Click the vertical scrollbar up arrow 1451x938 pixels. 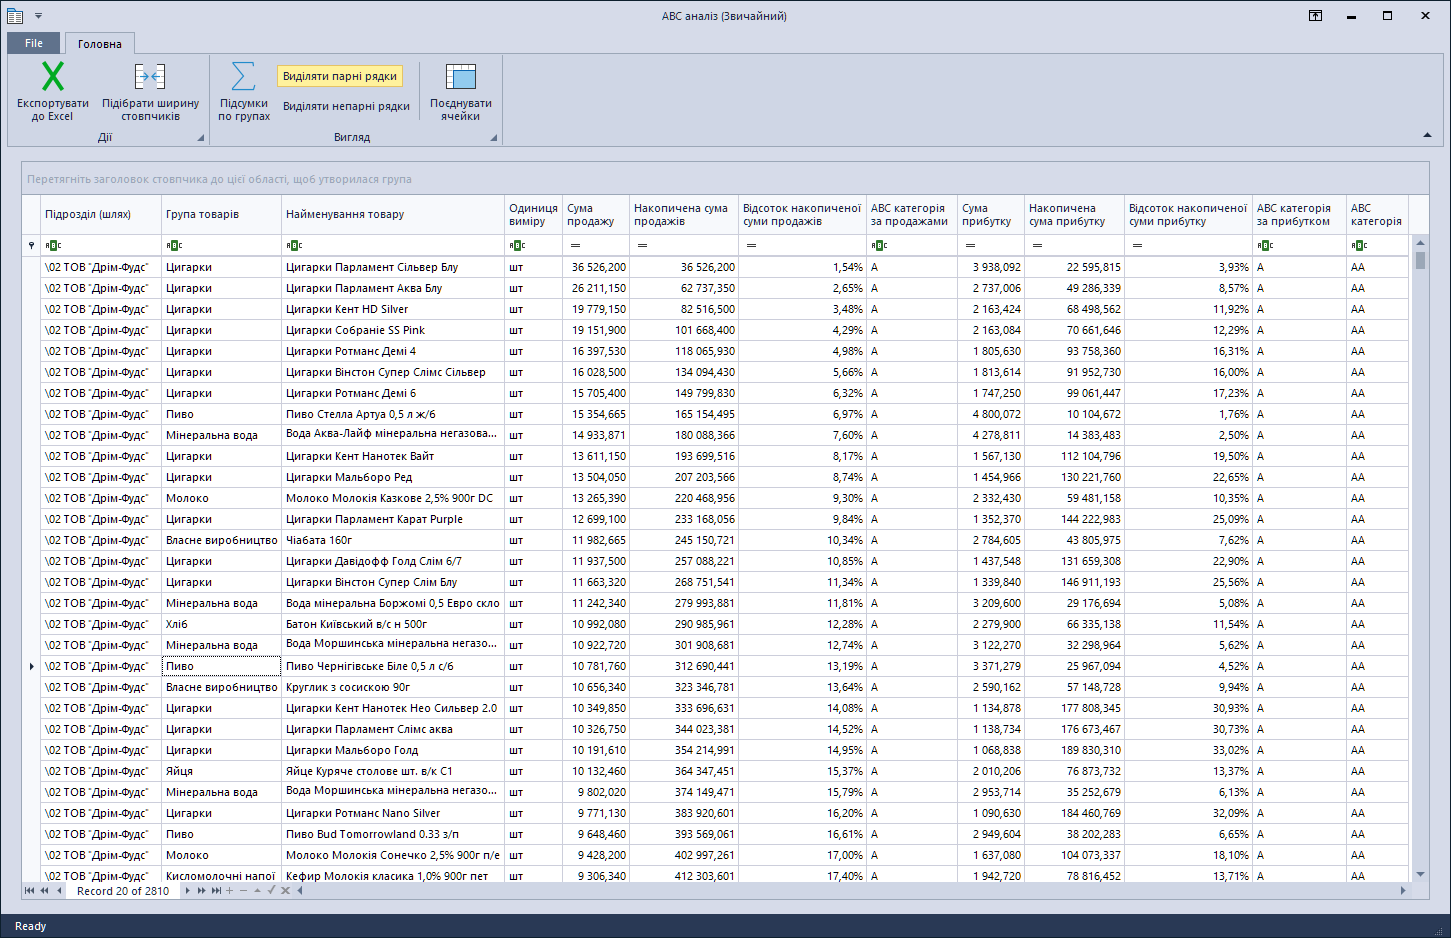coord(1420,242)
